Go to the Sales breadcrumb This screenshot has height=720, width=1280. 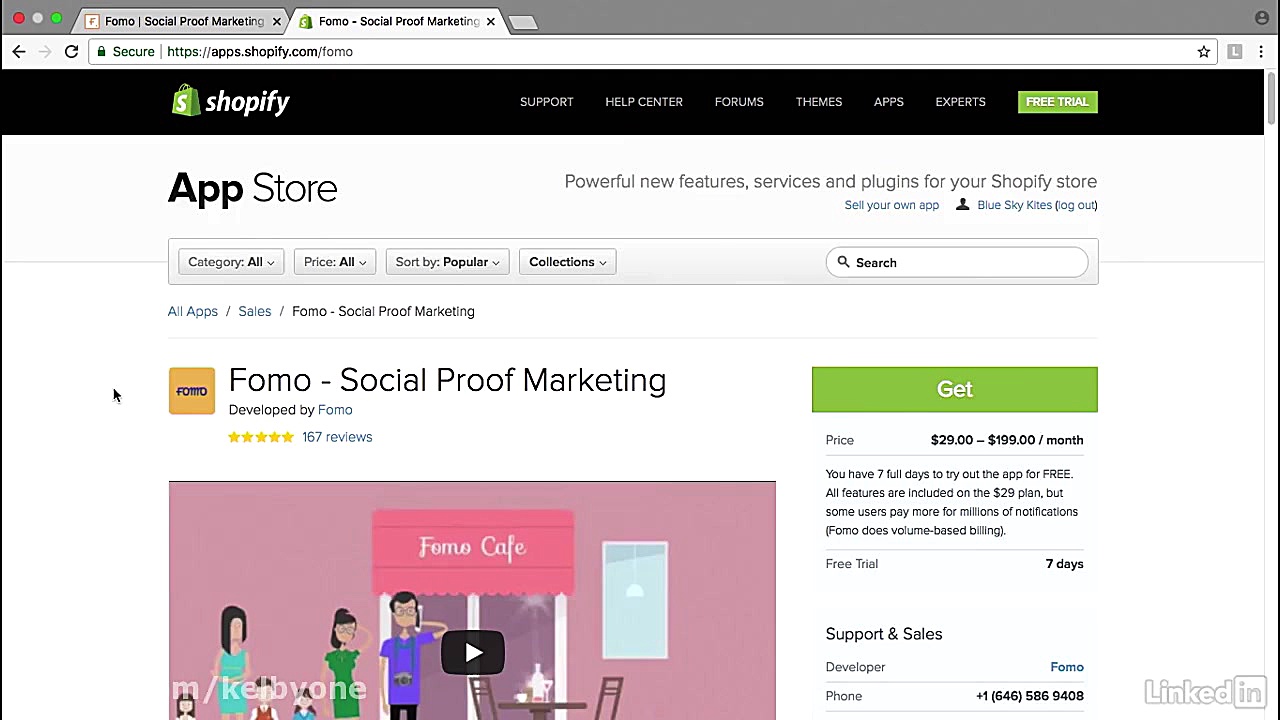tap(255, 311)
